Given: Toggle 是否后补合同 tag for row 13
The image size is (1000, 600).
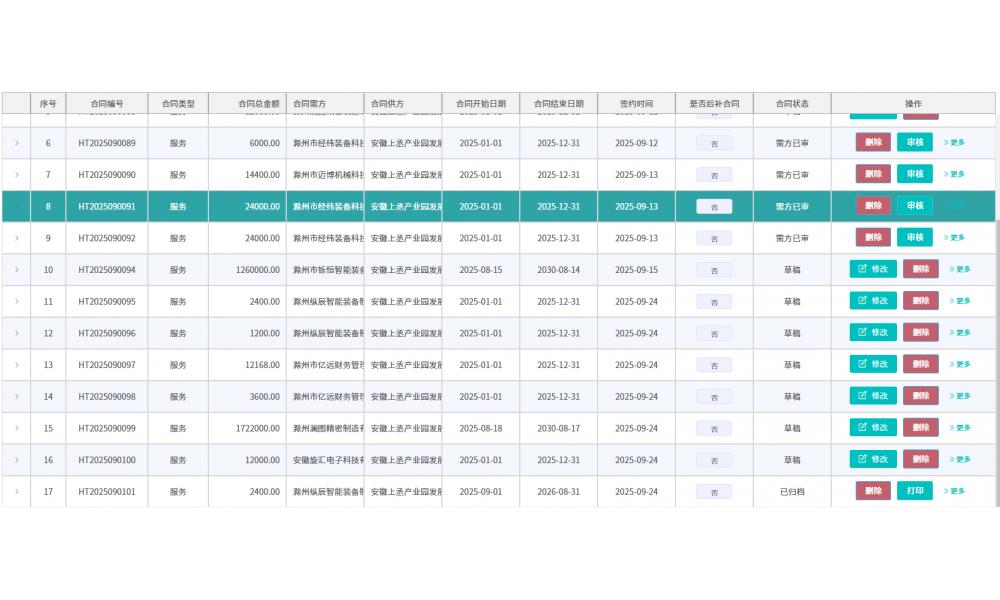Looking at the screenshot, I should coord(714,365).
